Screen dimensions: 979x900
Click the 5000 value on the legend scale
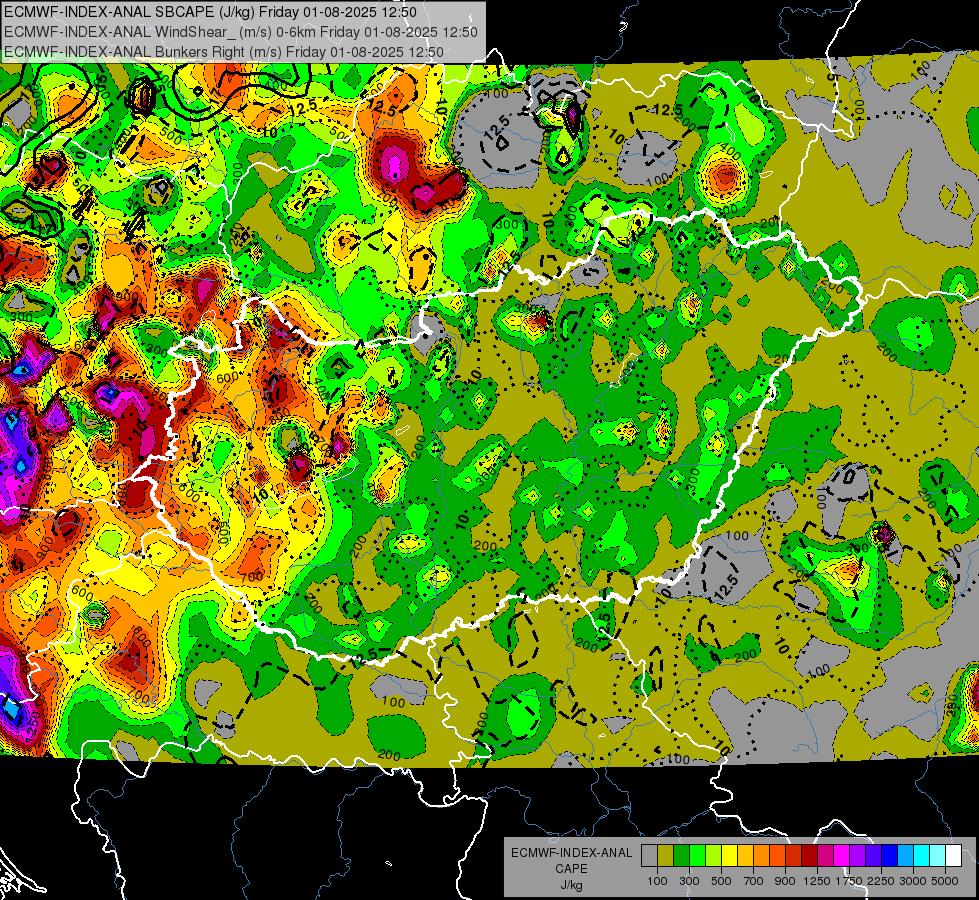click(x=945, y=881)
